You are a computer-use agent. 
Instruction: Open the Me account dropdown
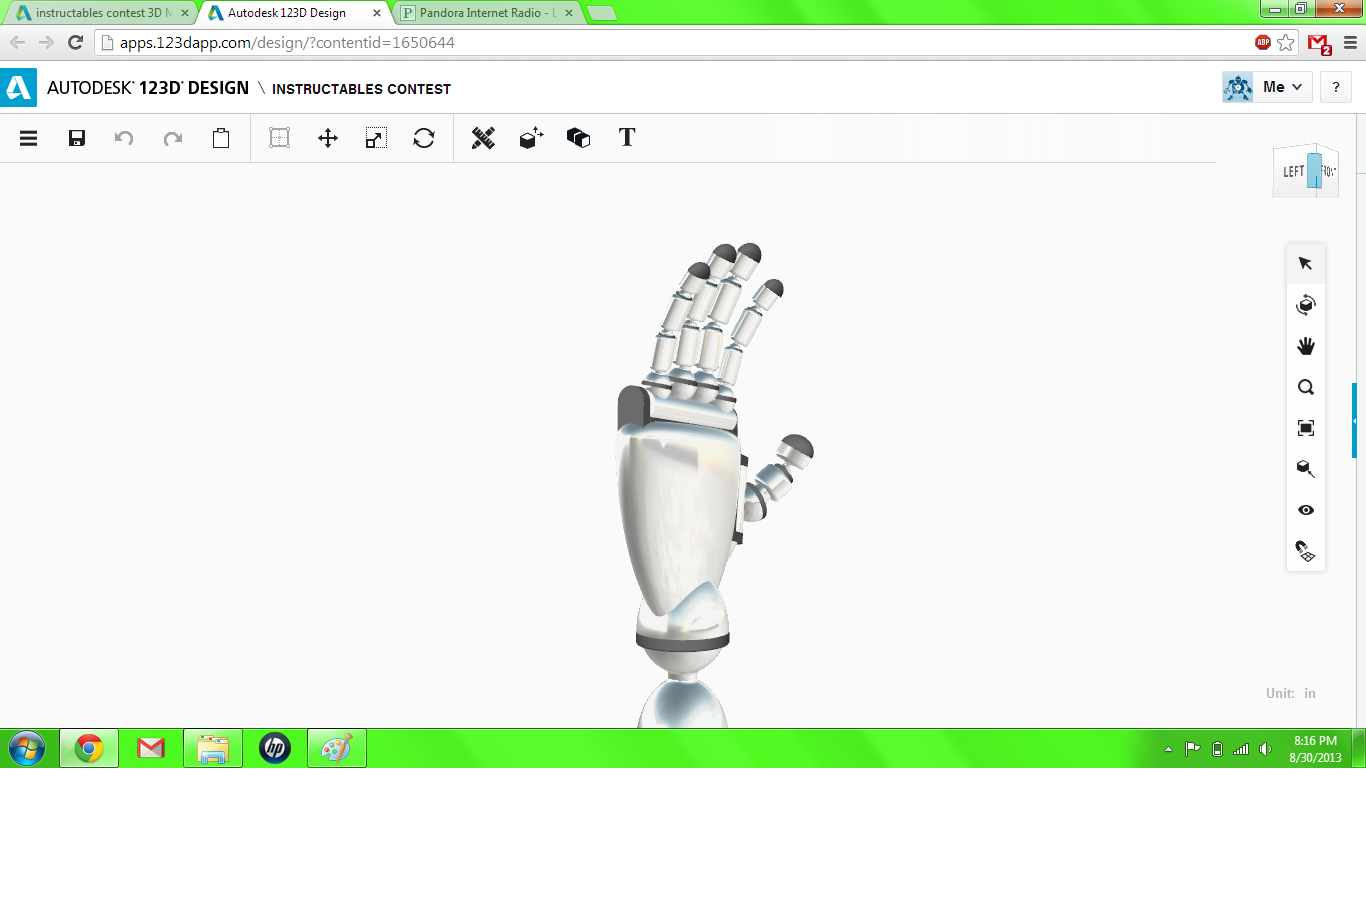point(1266,87)
